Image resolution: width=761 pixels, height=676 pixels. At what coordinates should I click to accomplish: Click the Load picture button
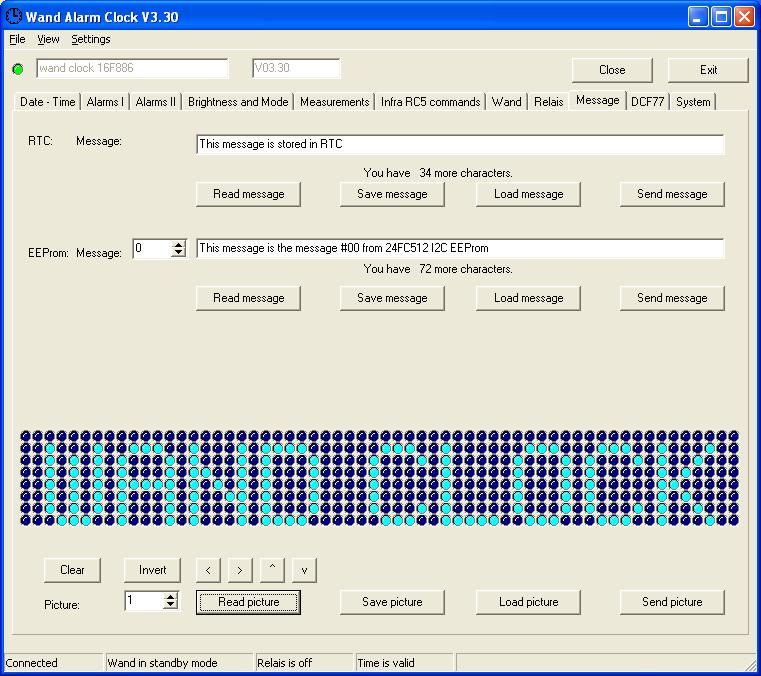pos(529,602)
